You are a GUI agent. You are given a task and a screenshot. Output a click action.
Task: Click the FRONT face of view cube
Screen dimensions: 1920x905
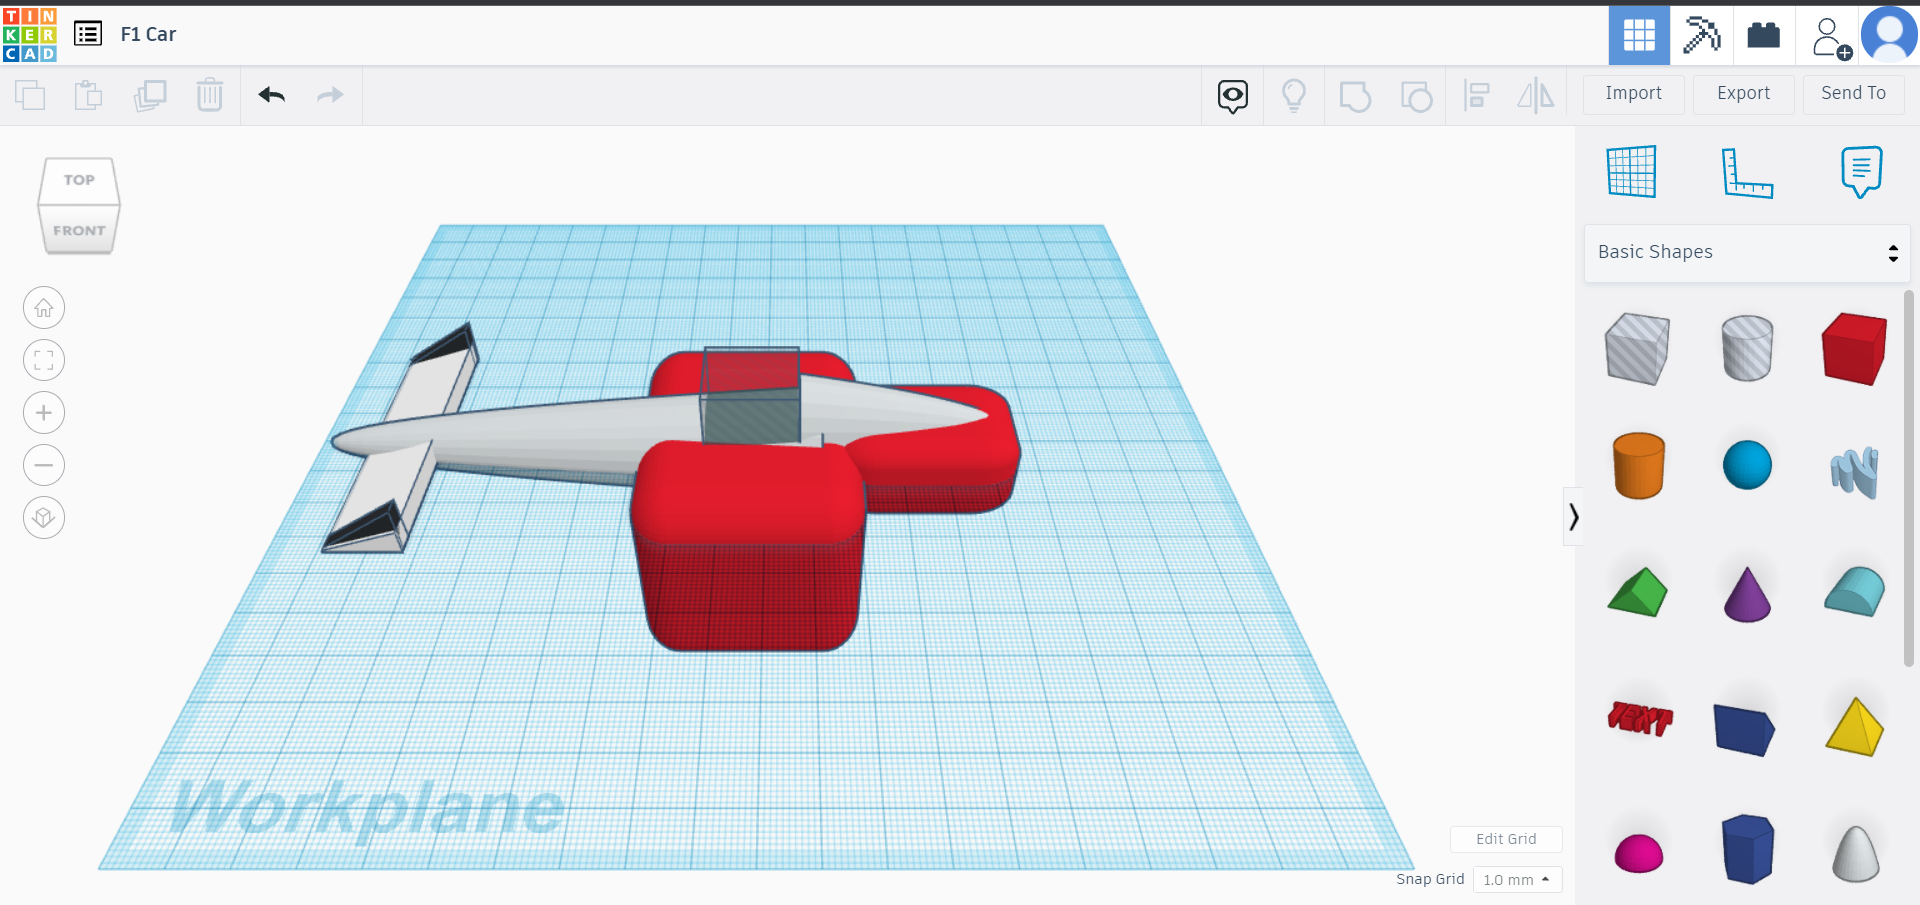[x=79, y=230]
